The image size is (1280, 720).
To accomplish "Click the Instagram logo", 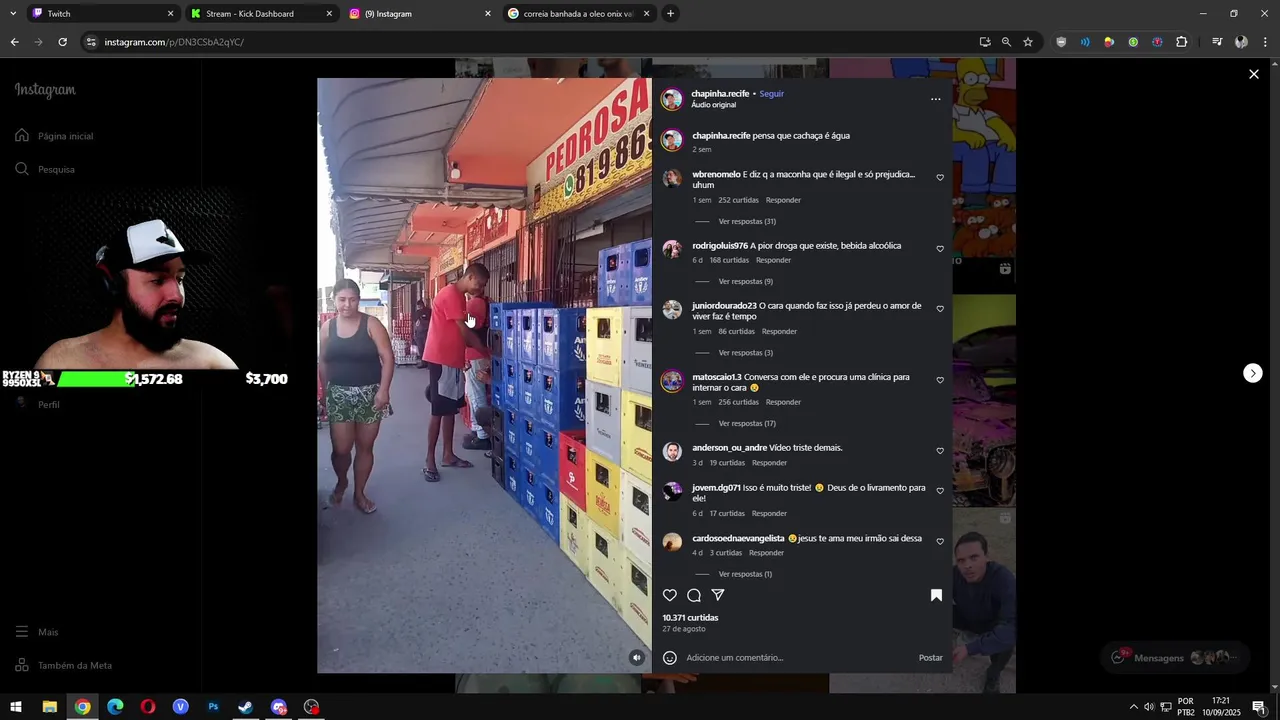I will (x=45, y=90).
